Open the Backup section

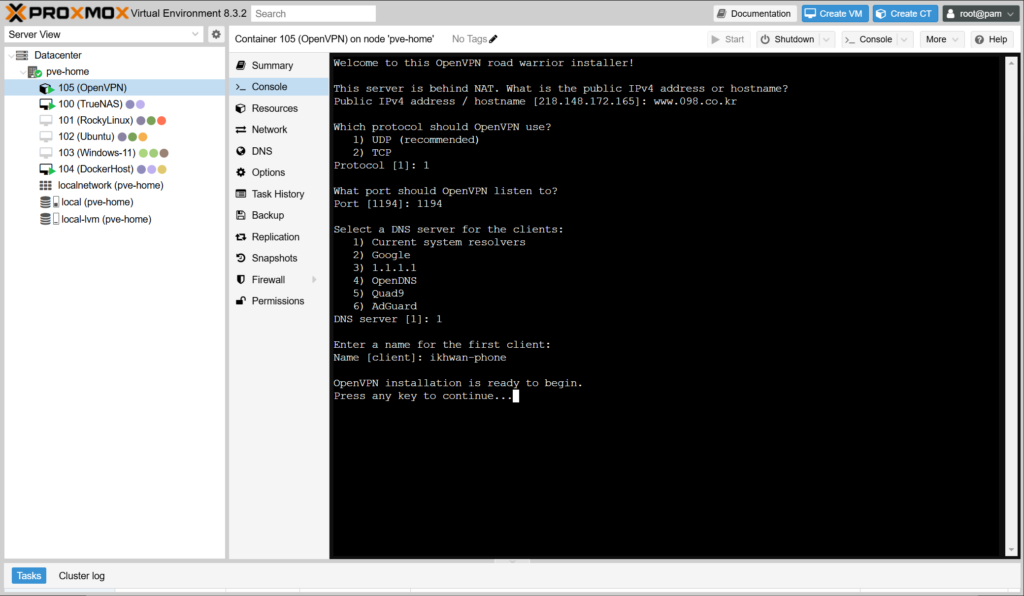(267, 215)
